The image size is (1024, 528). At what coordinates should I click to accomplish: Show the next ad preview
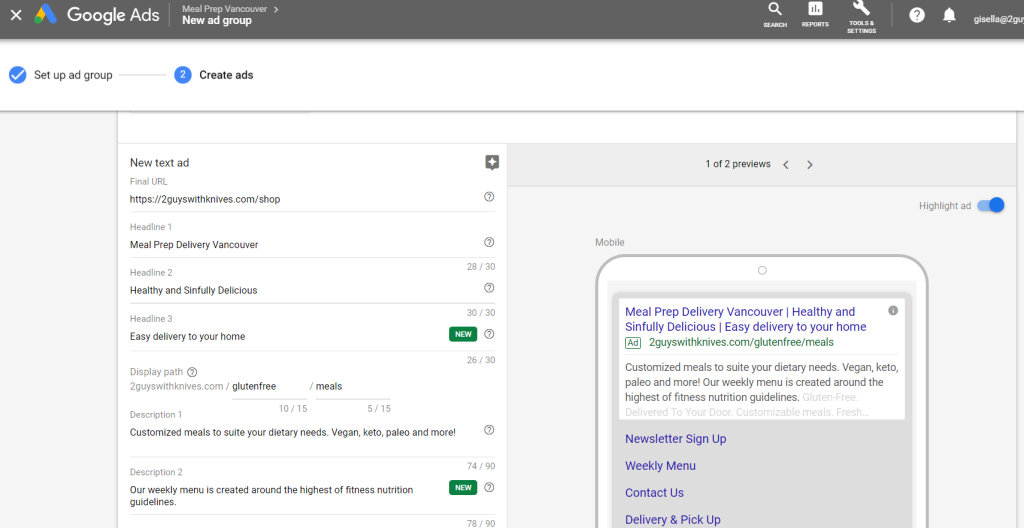(810, 165)
